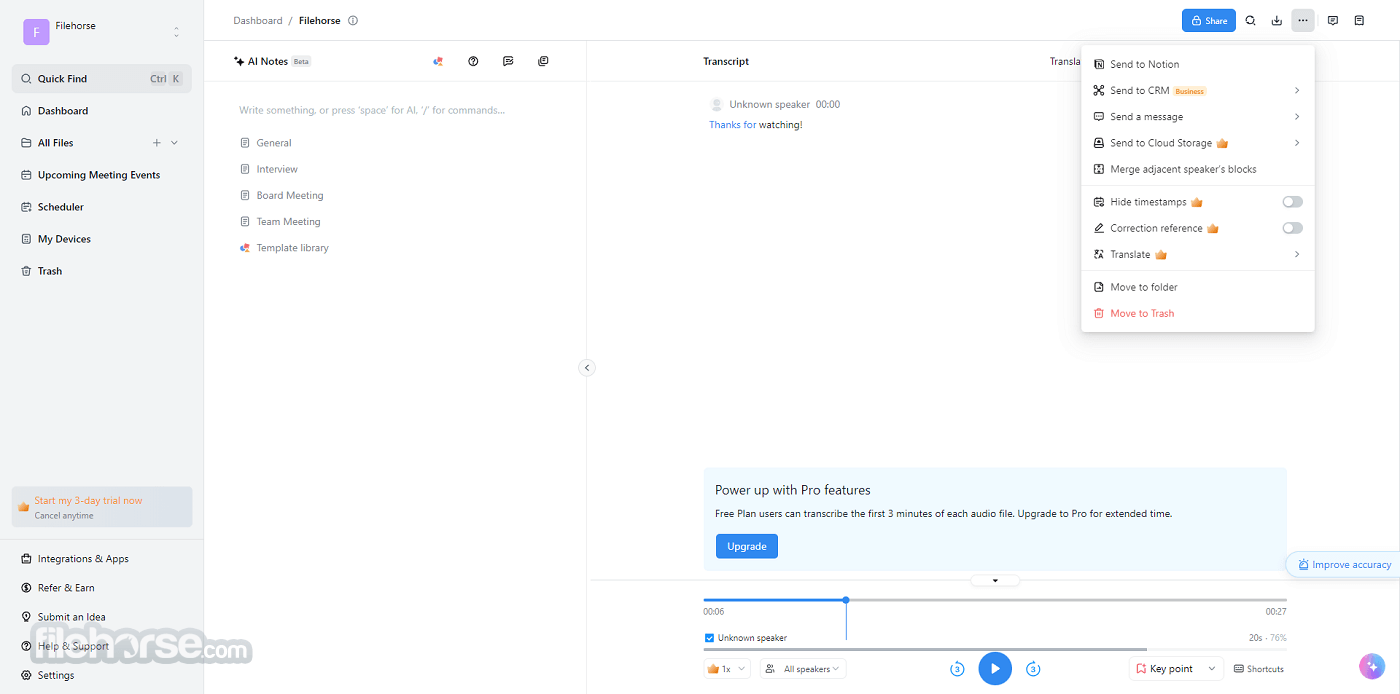Collapse the player with the down-arrow handle
This screenshot has width=1400, height=694.
[995, 580]
